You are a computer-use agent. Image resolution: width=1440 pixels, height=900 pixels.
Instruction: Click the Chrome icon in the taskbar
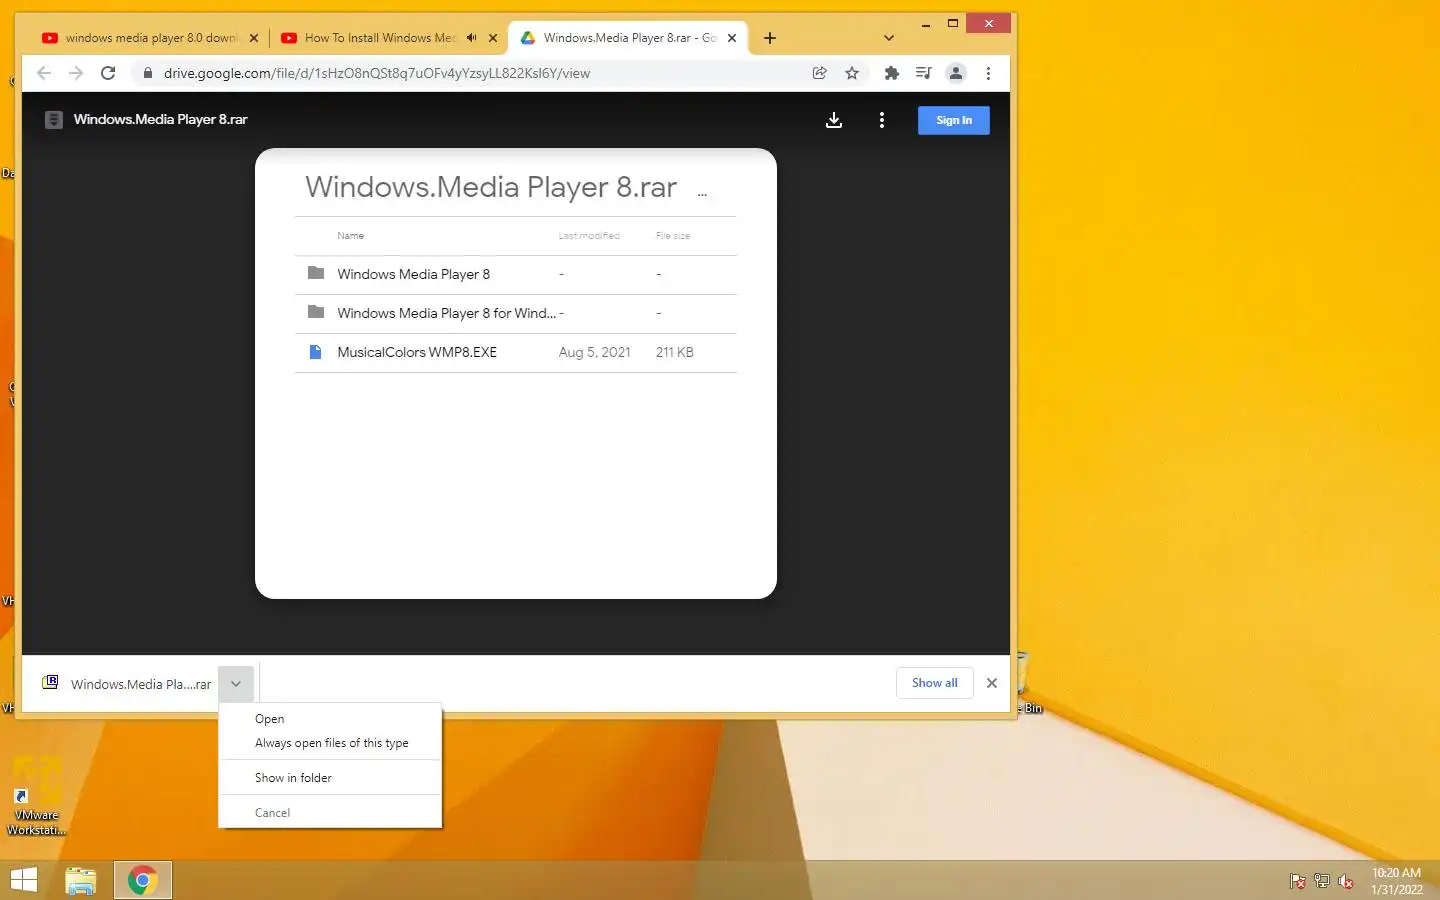point(142,881)
